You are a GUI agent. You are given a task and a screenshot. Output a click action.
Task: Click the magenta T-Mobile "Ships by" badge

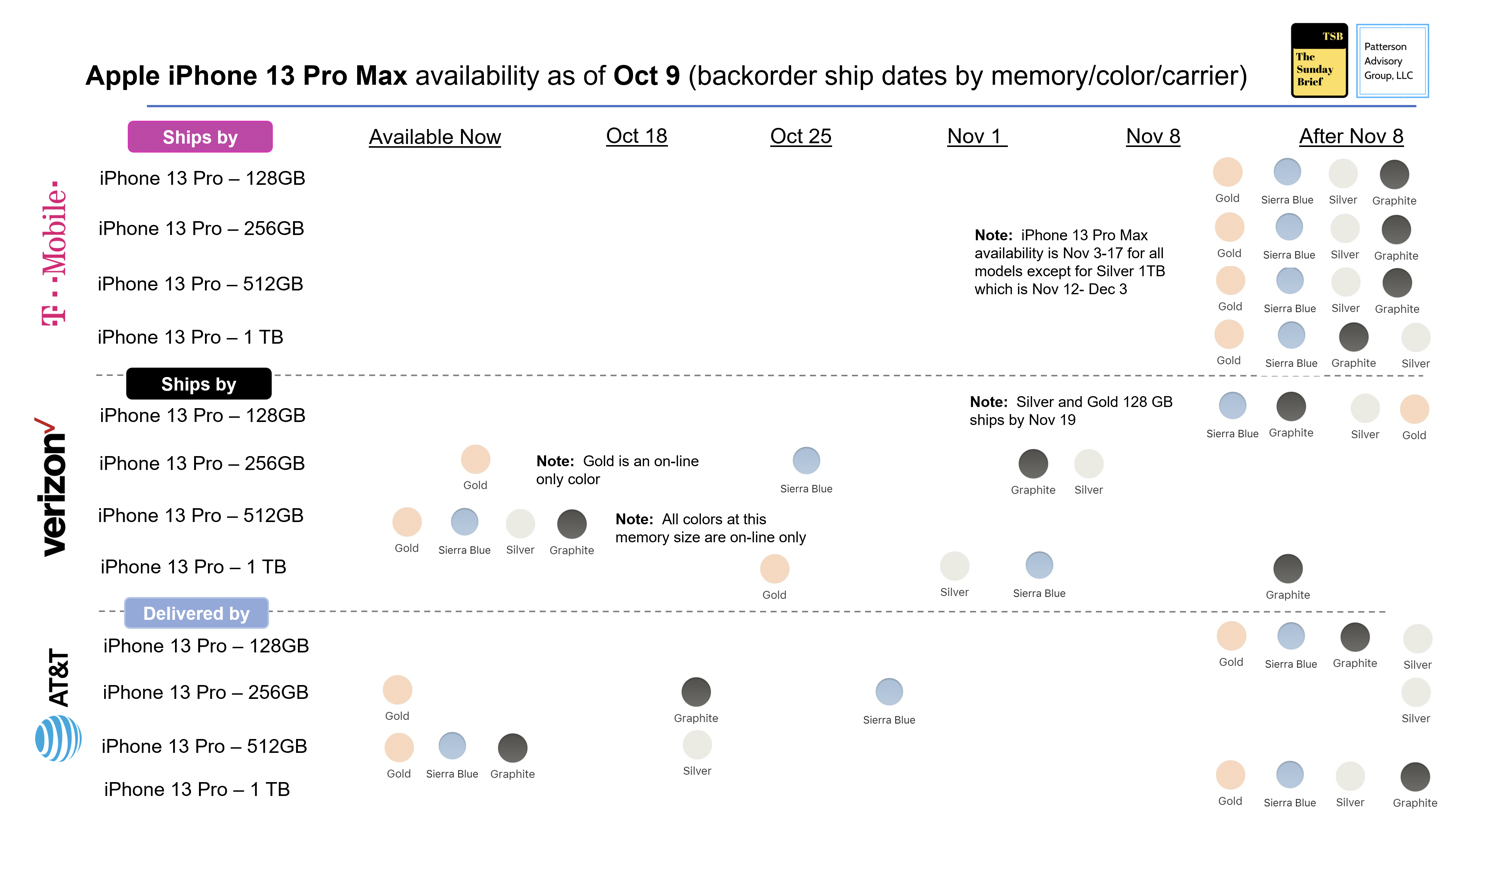[x=200, y=137]
